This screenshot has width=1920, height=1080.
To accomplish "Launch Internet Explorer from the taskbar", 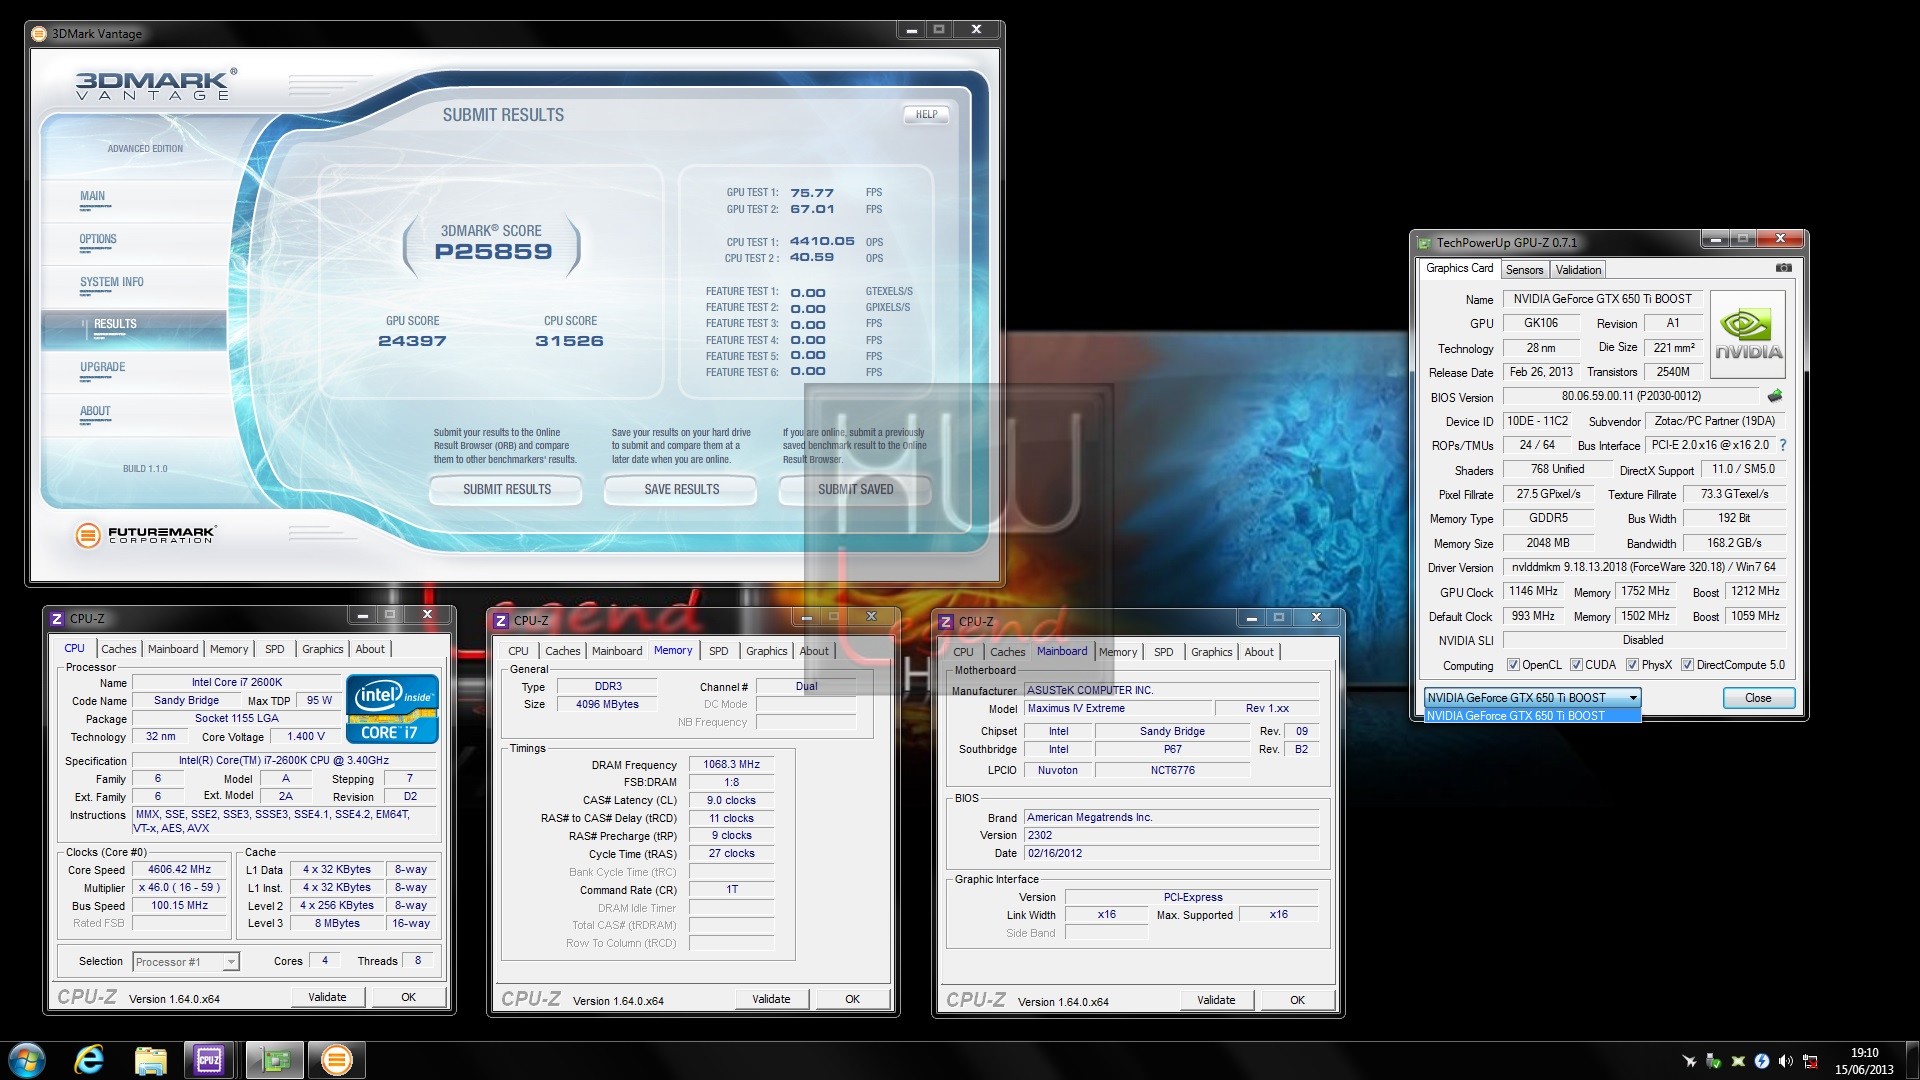I will click(x=89, y=1060).
